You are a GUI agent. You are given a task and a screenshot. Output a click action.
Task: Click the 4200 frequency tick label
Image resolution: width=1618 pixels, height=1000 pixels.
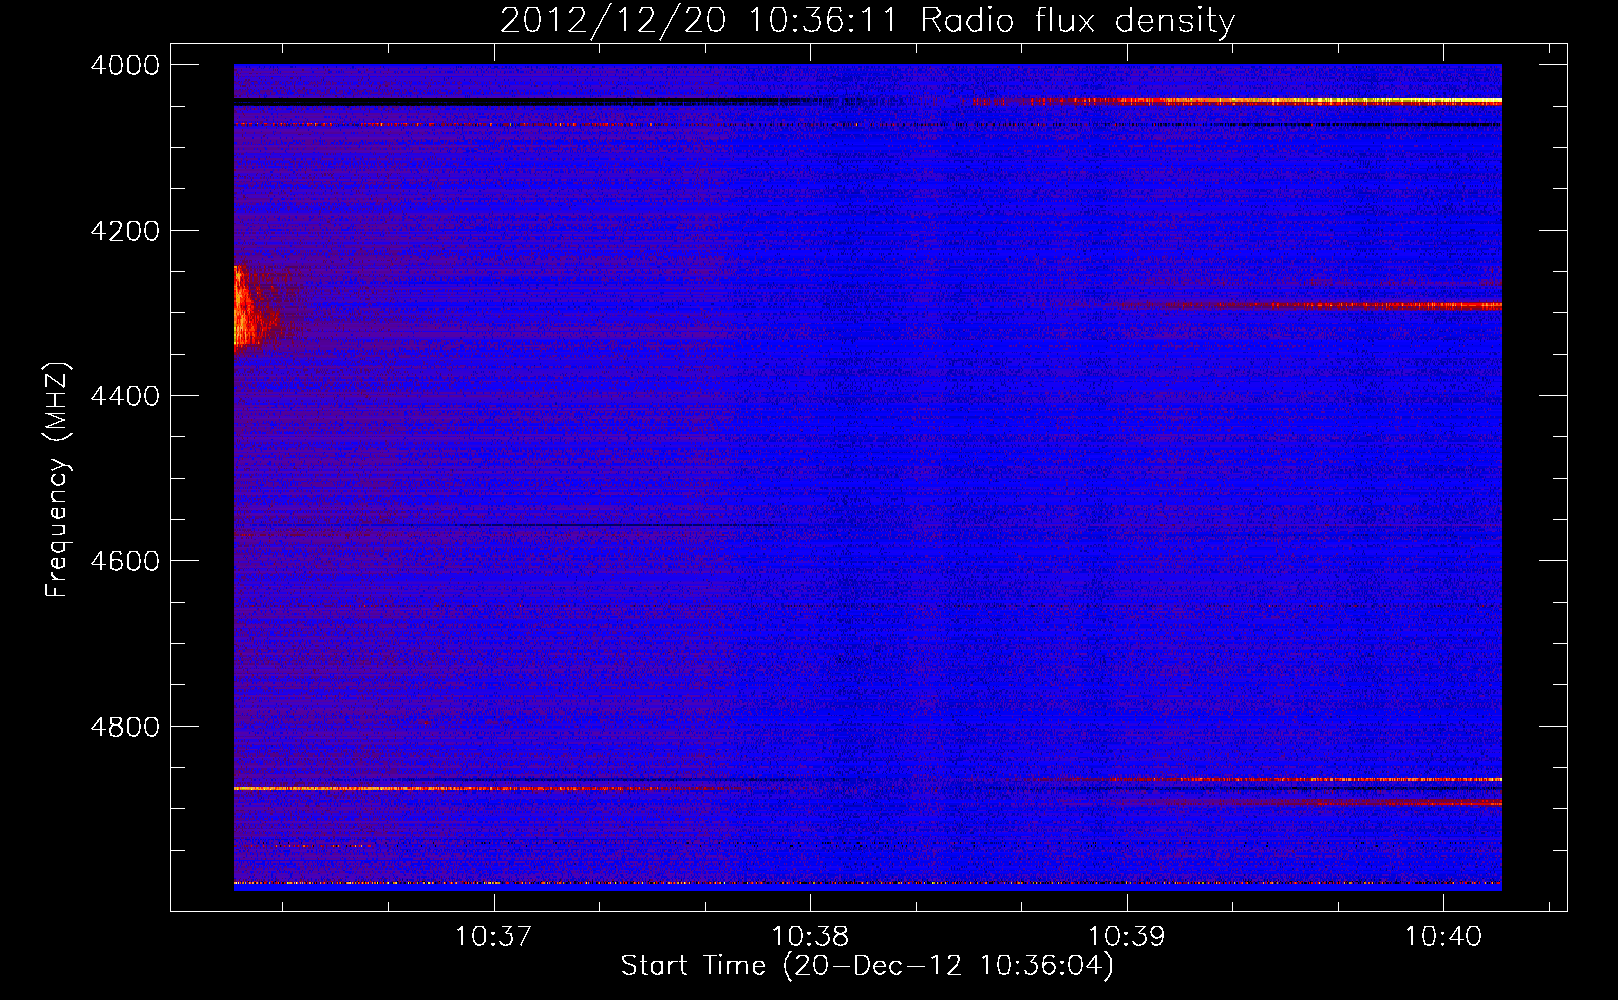125,231
